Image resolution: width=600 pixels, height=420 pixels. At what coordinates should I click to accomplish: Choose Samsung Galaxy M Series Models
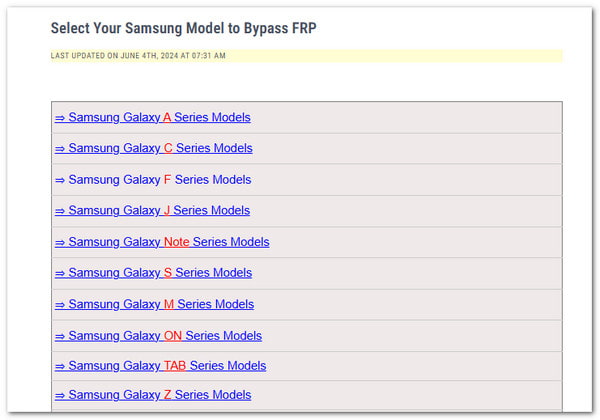(x=154, y=304)
